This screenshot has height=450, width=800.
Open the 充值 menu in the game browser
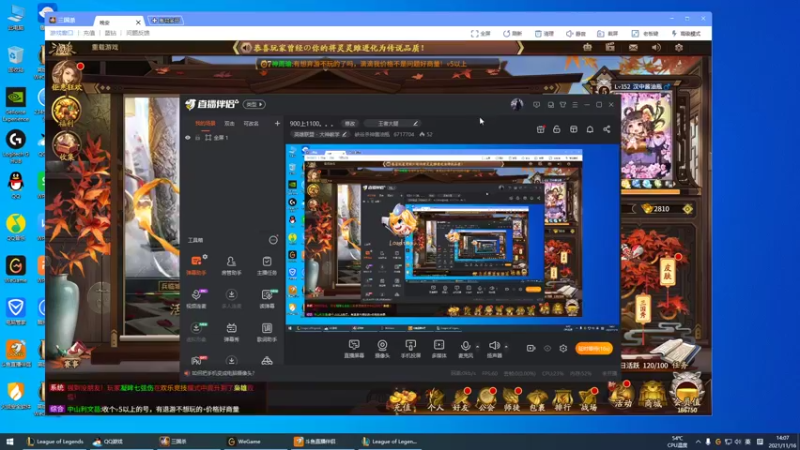pos(89,33)
